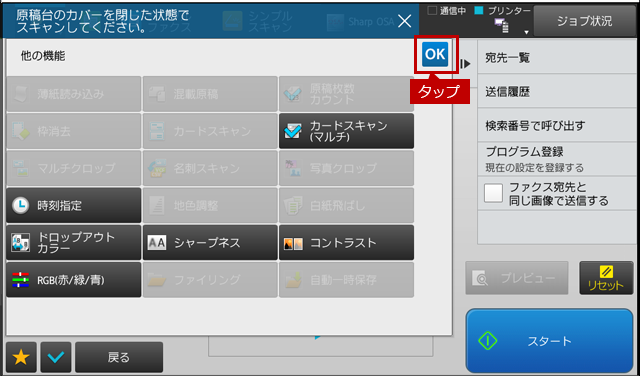Click the AA sharpness icon
This screenshot has height=376, width=640.
(157, 243)
